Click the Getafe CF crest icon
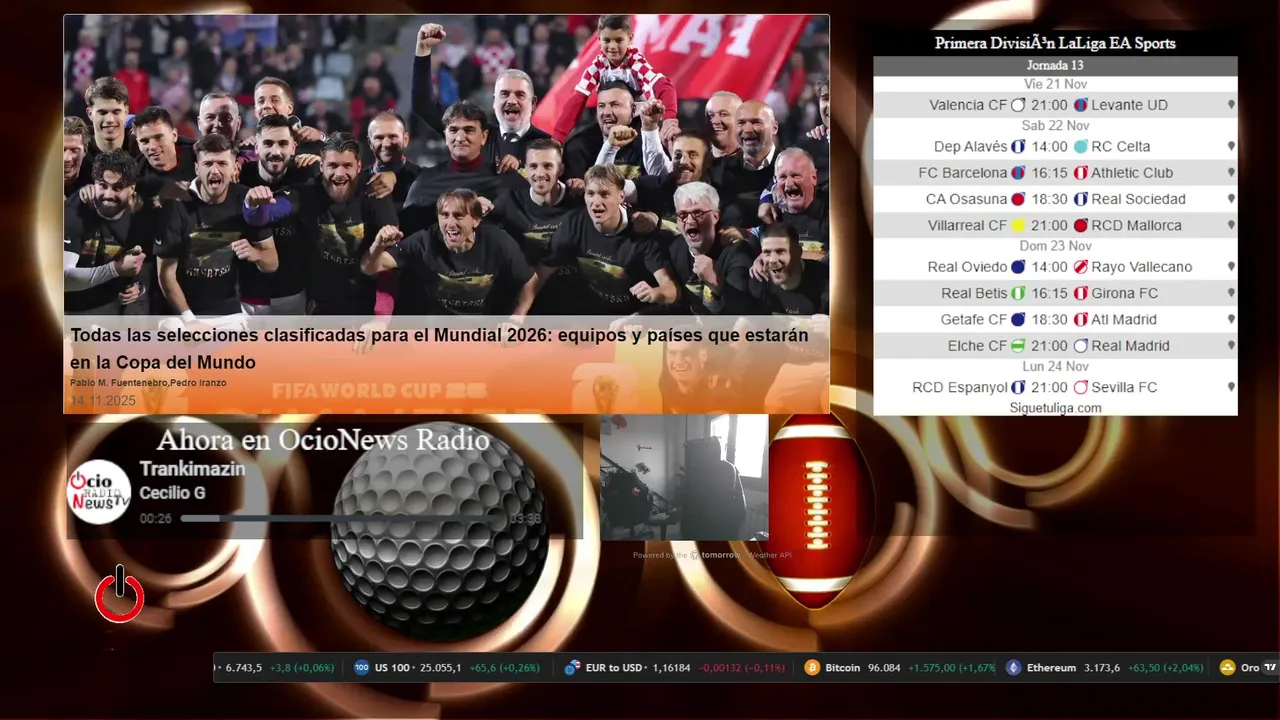Image resolution: width=1280 pixels, height=720 pixels. 1018,320
